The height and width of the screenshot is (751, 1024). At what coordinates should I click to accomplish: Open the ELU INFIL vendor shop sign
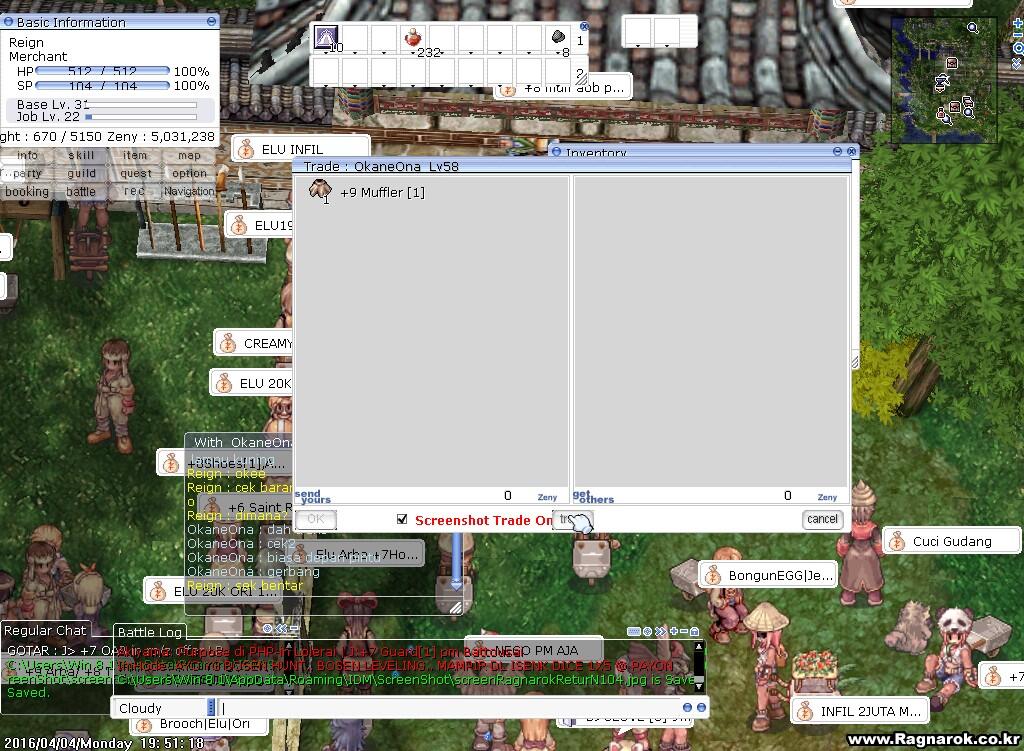coord(300,149)
